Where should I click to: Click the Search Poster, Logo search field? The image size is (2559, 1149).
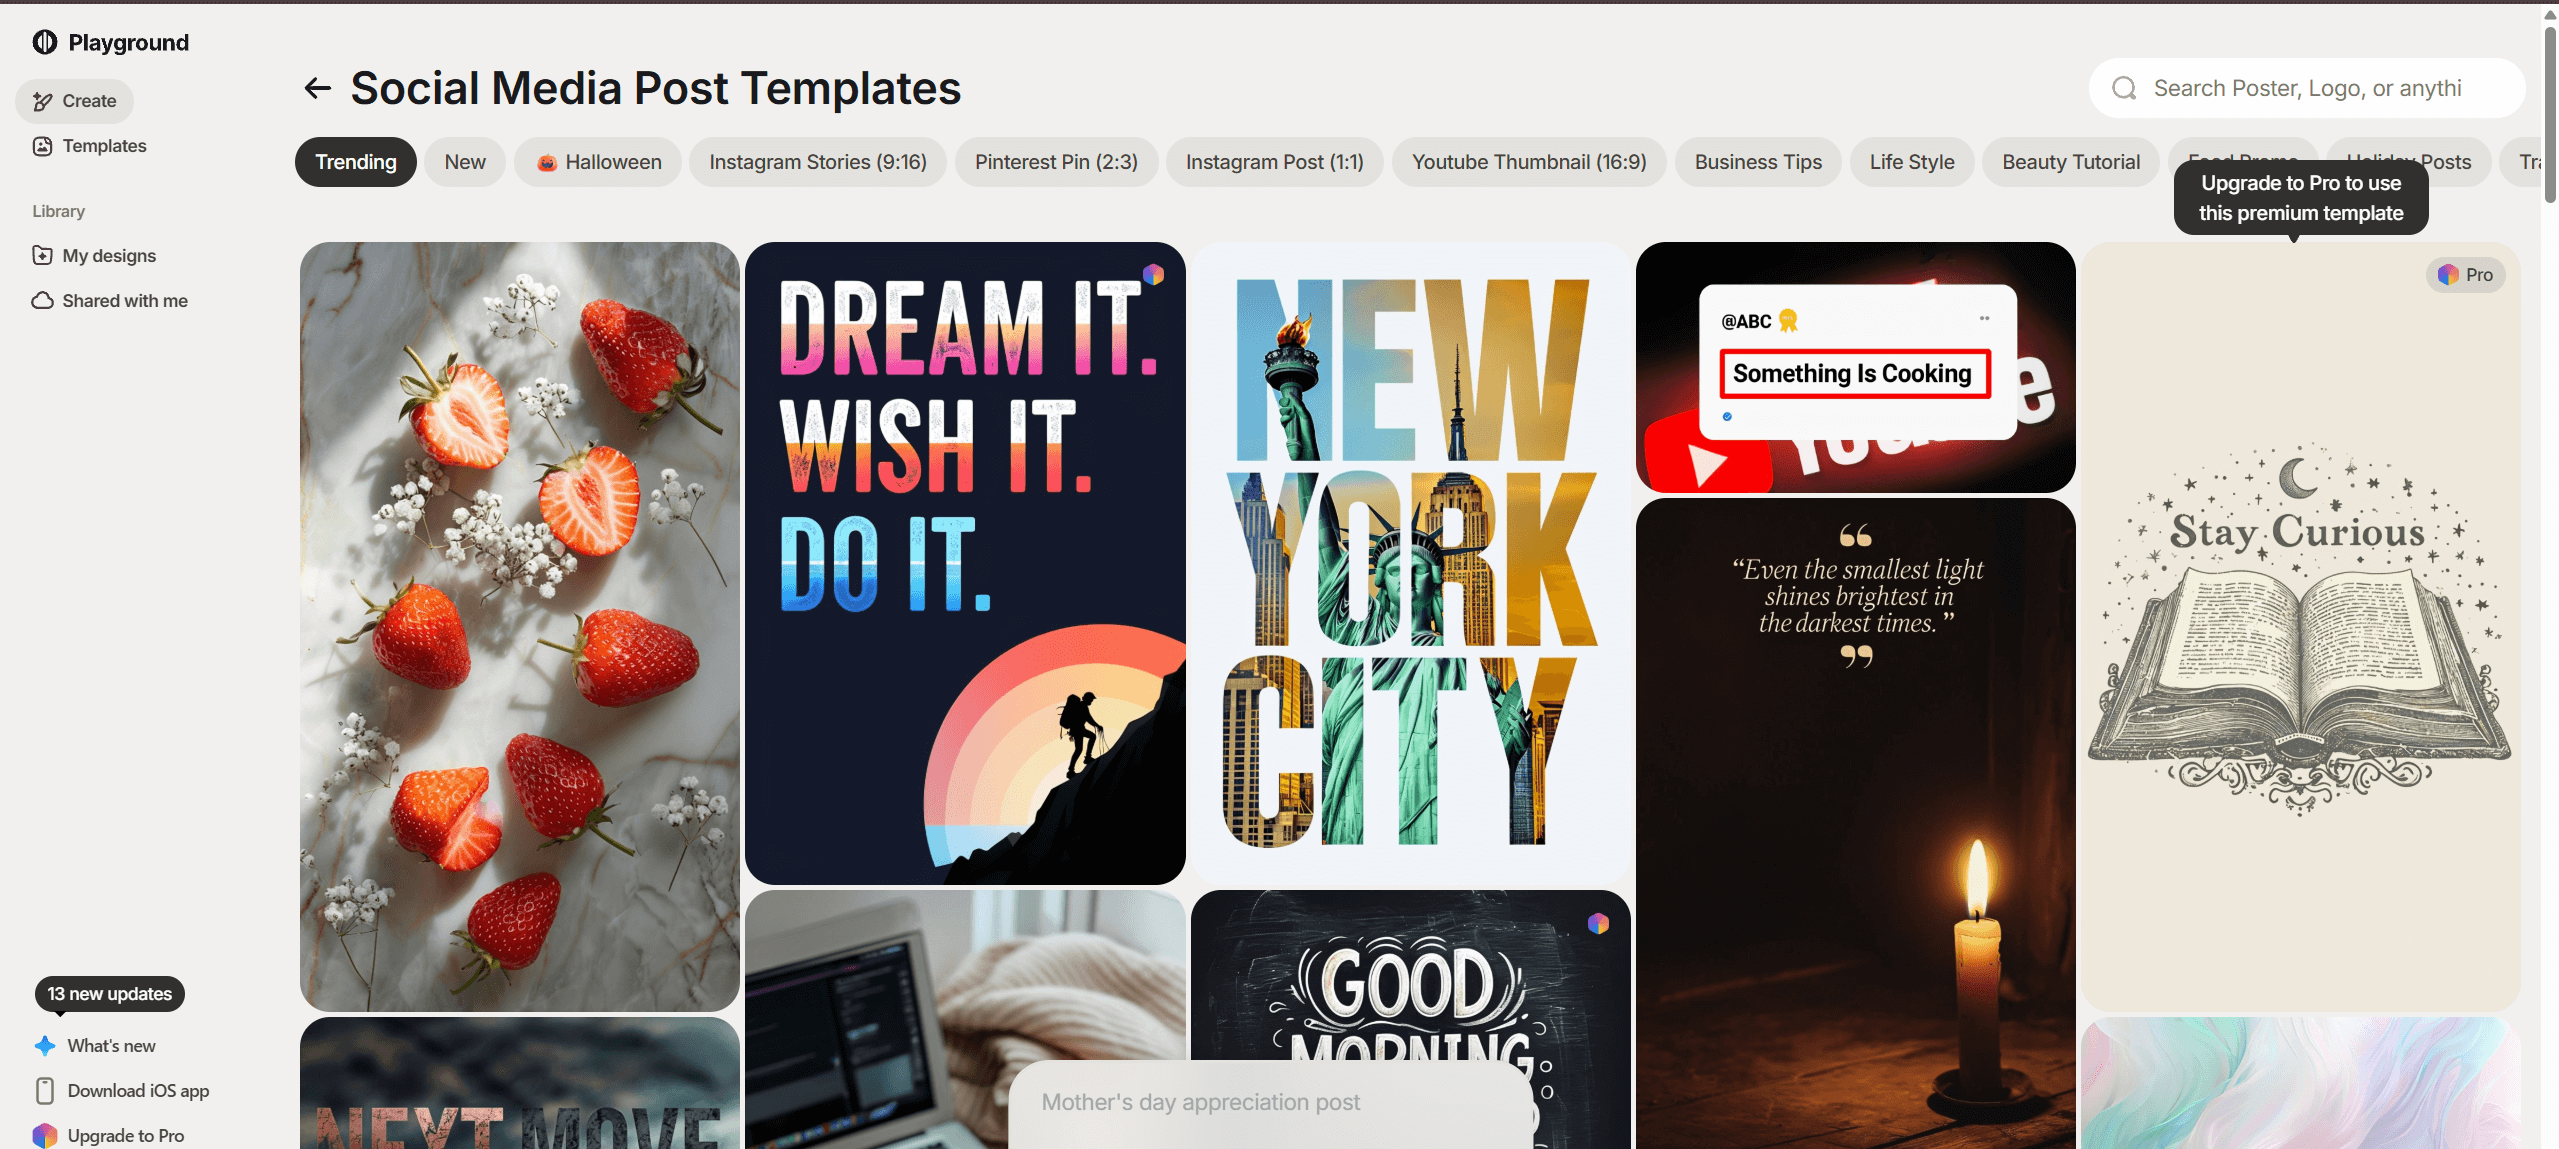(x=2306, y=88)
